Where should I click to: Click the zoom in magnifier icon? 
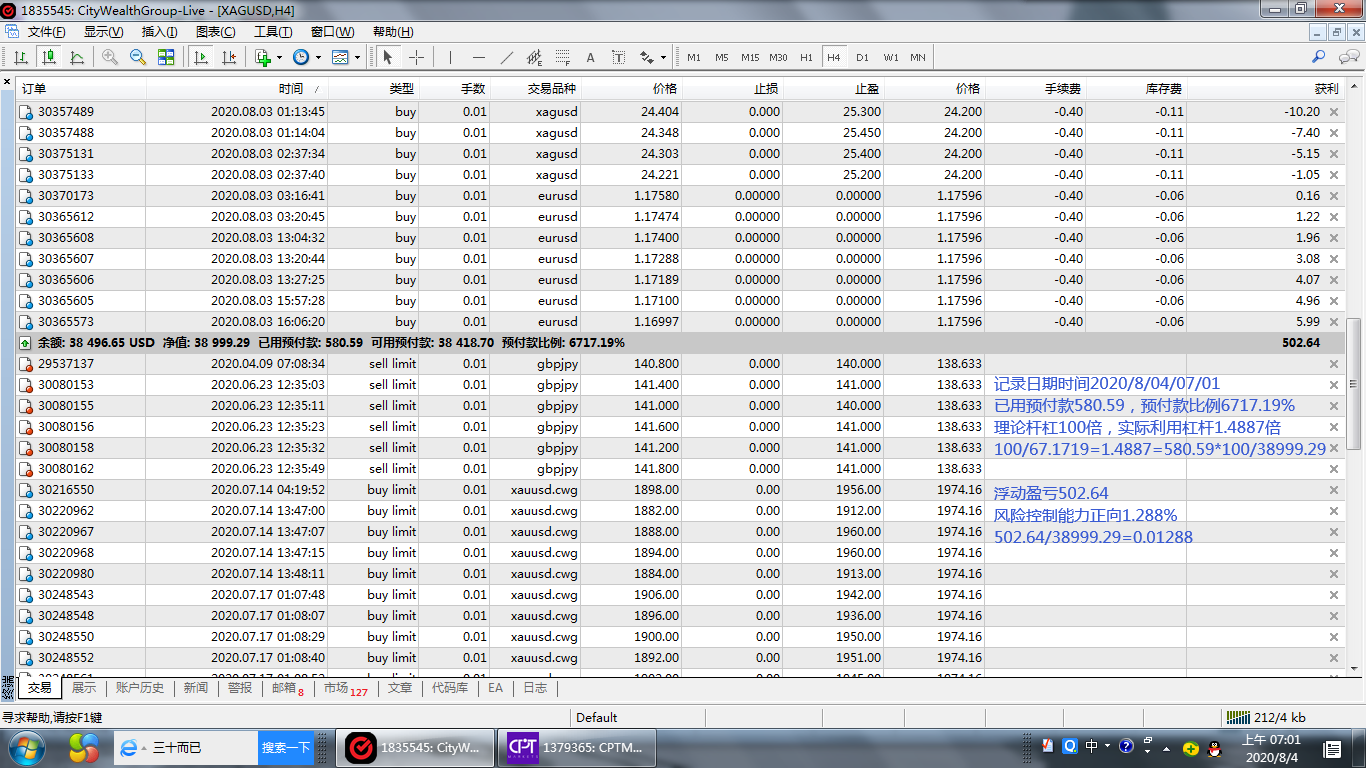click(x=110, y=57)
